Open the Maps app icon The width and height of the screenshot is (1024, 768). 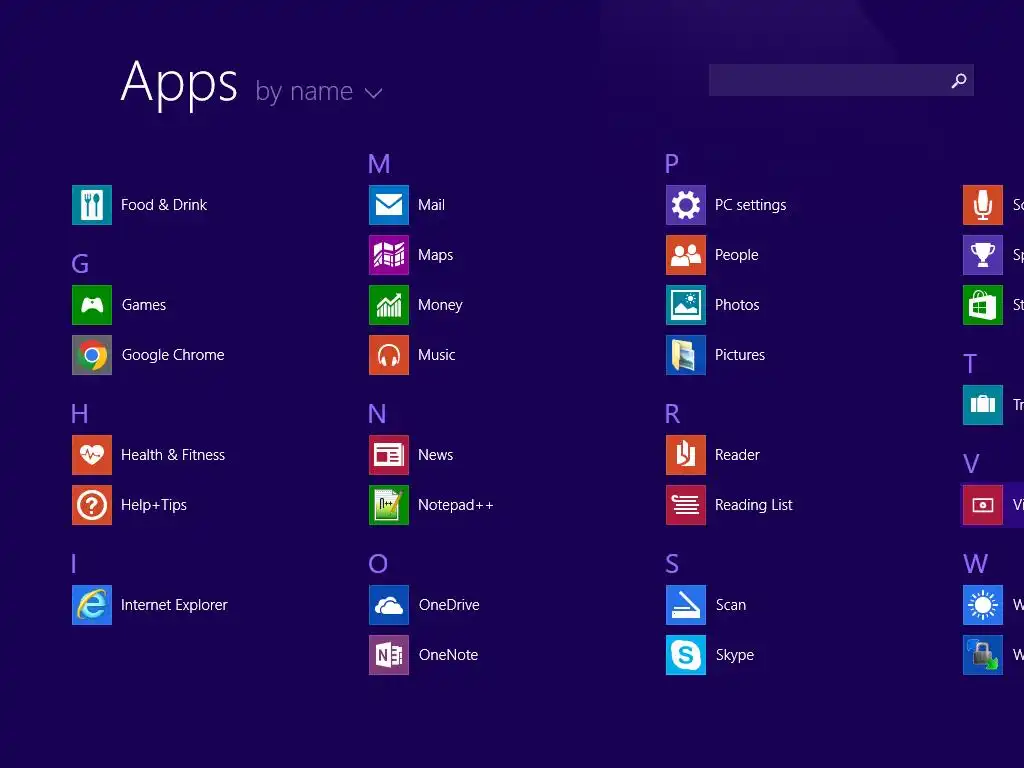[389, 255]
